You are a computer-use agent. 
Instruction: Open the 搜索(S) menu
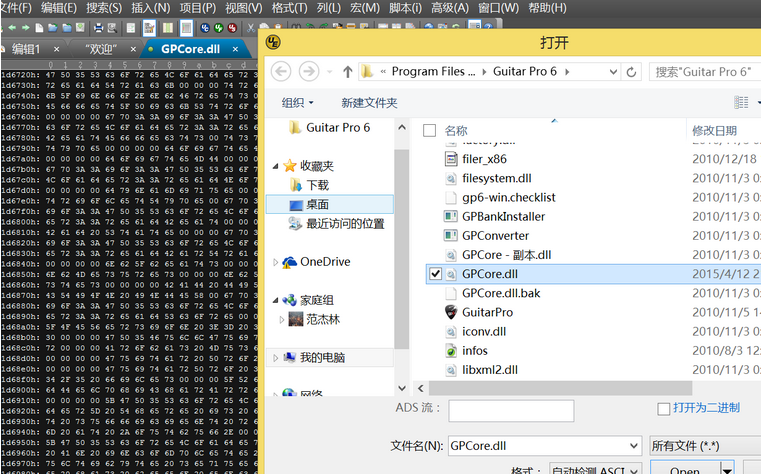pos(104,8)
